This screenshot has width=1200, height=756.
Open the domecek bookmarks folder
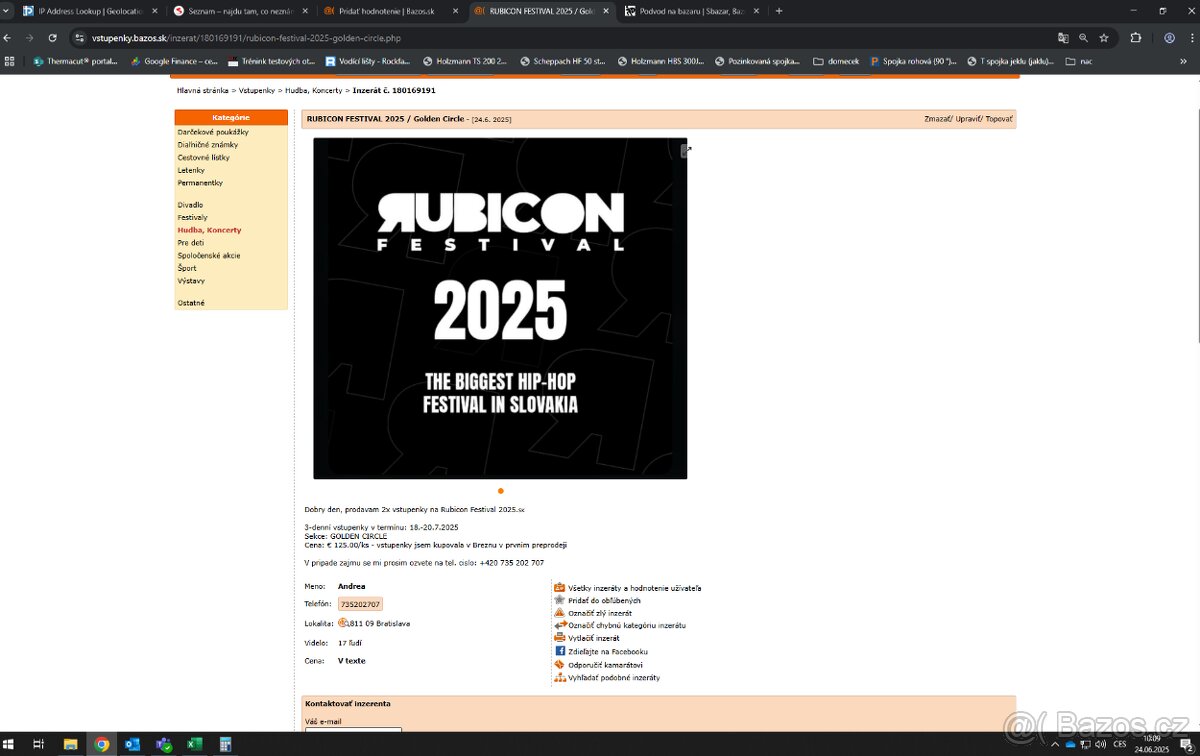[837, 61]
